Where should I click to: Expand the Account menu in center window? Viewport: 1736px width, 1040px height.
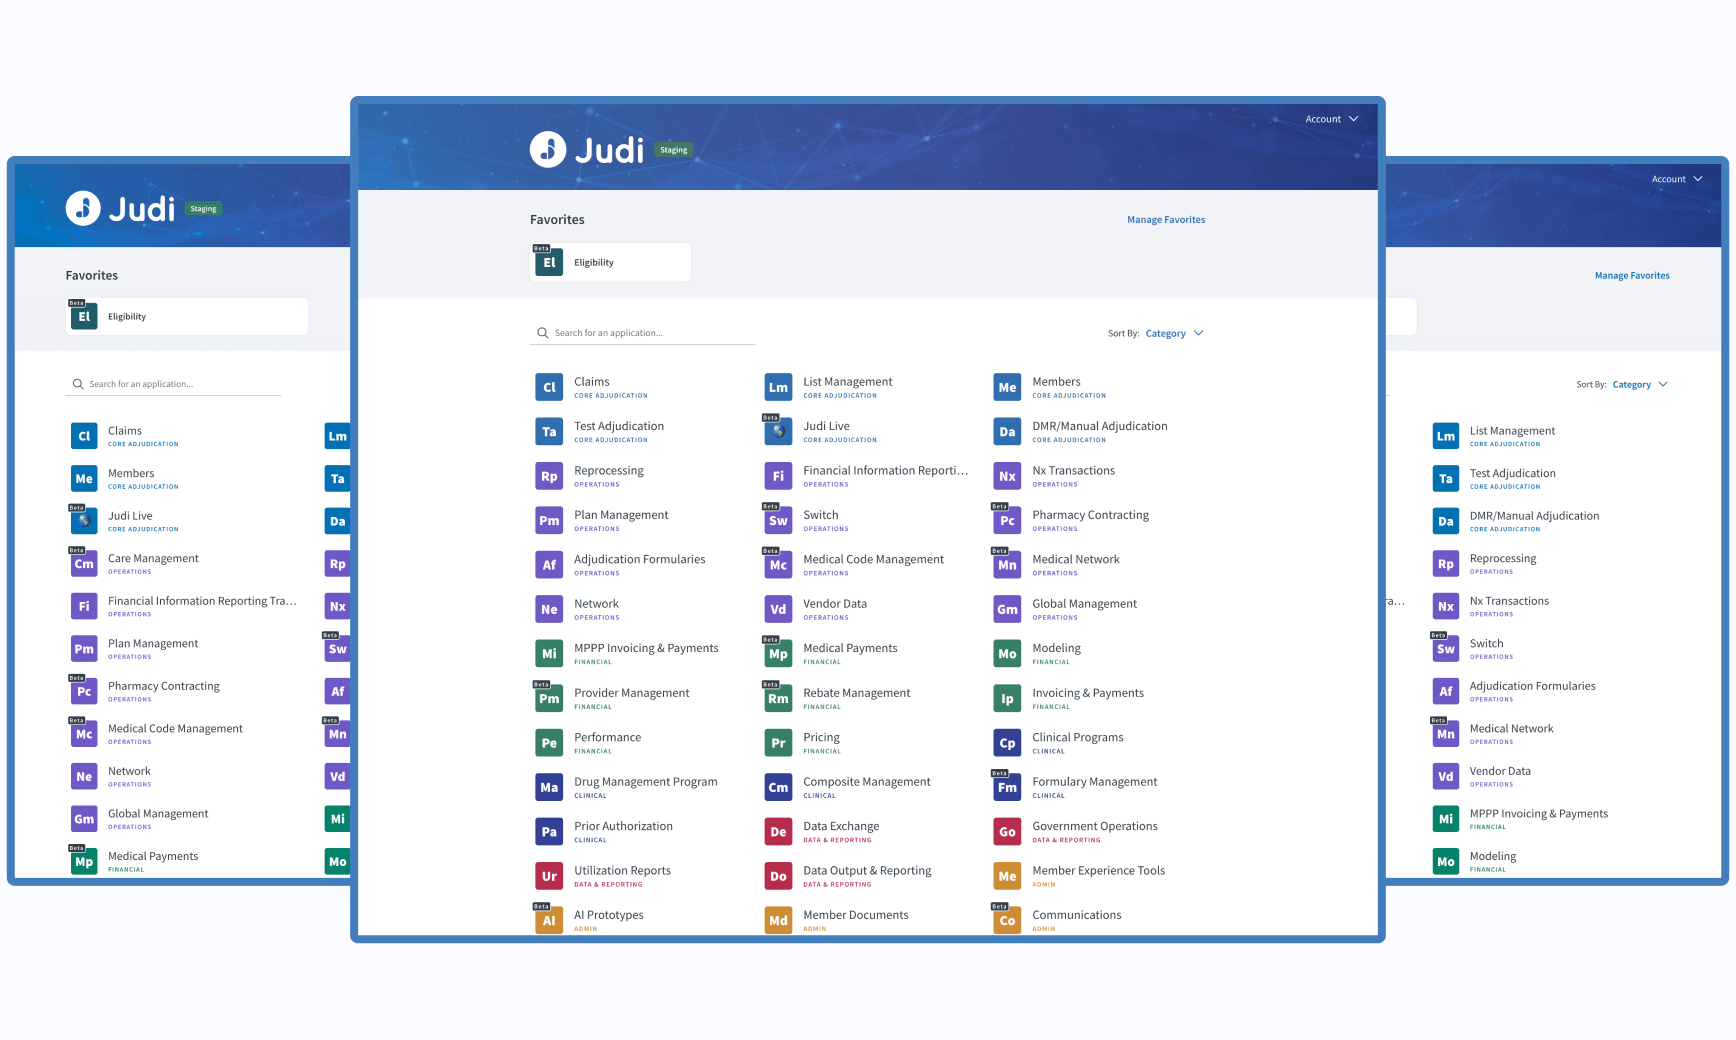[x=1331, y=119]
